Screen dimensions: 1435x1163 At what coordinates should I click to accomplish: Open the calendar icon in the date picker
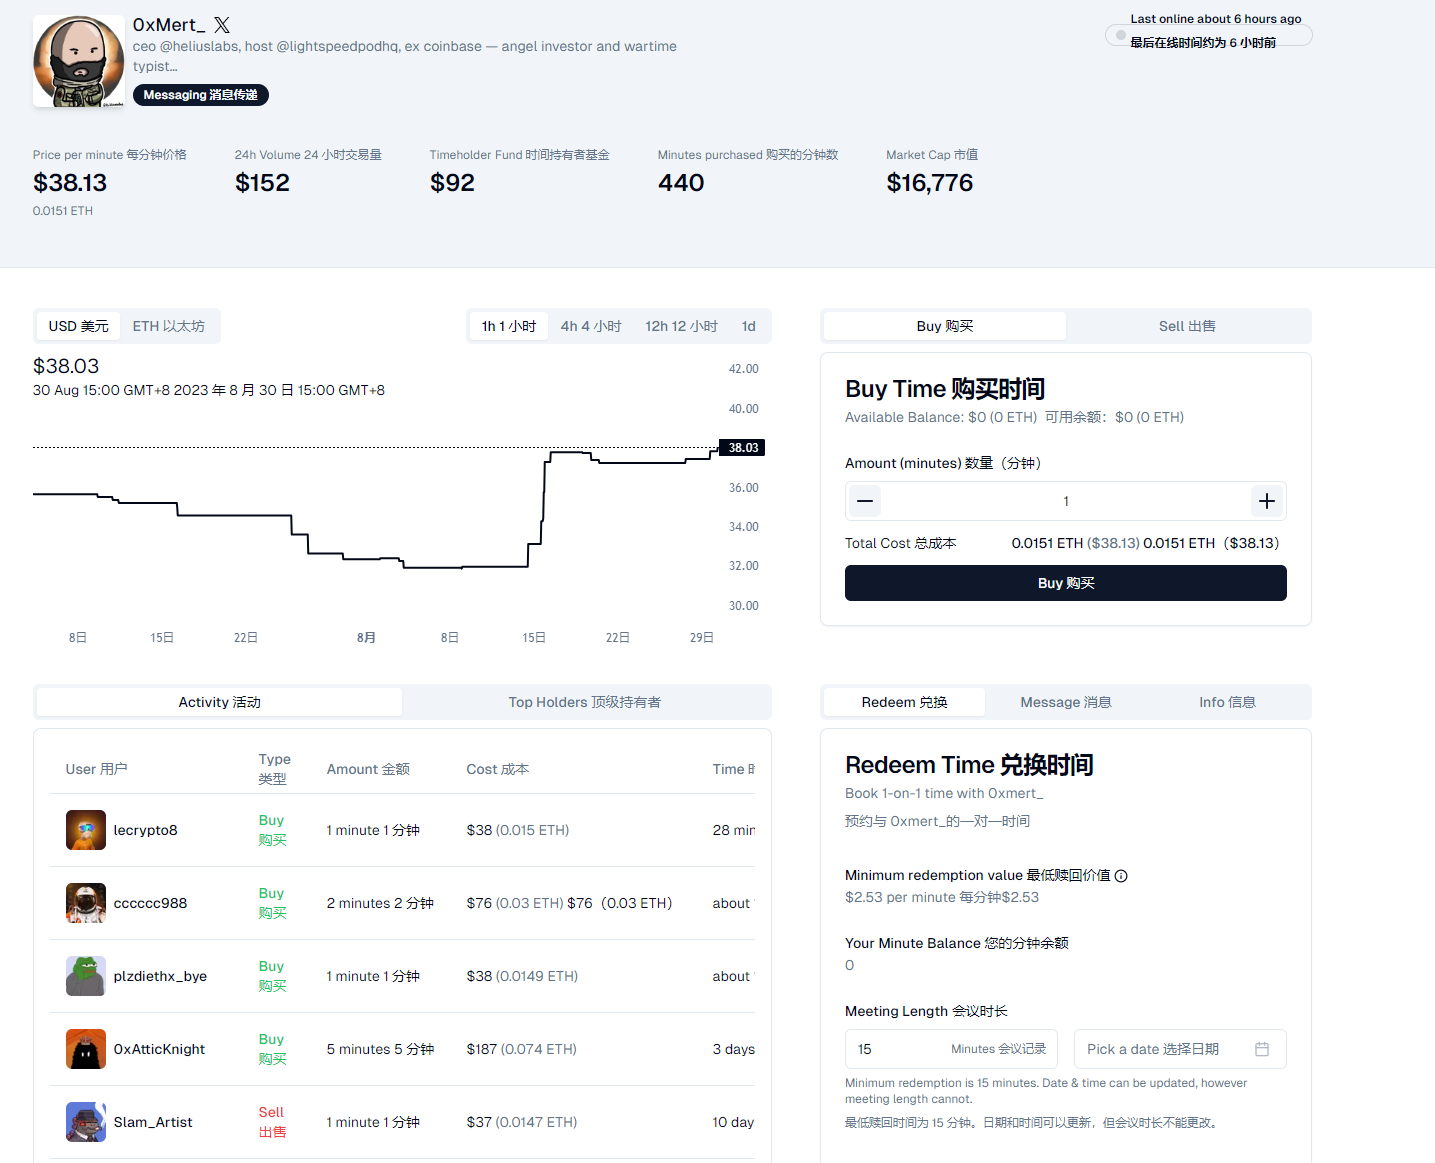[x=1262, y=1049]
